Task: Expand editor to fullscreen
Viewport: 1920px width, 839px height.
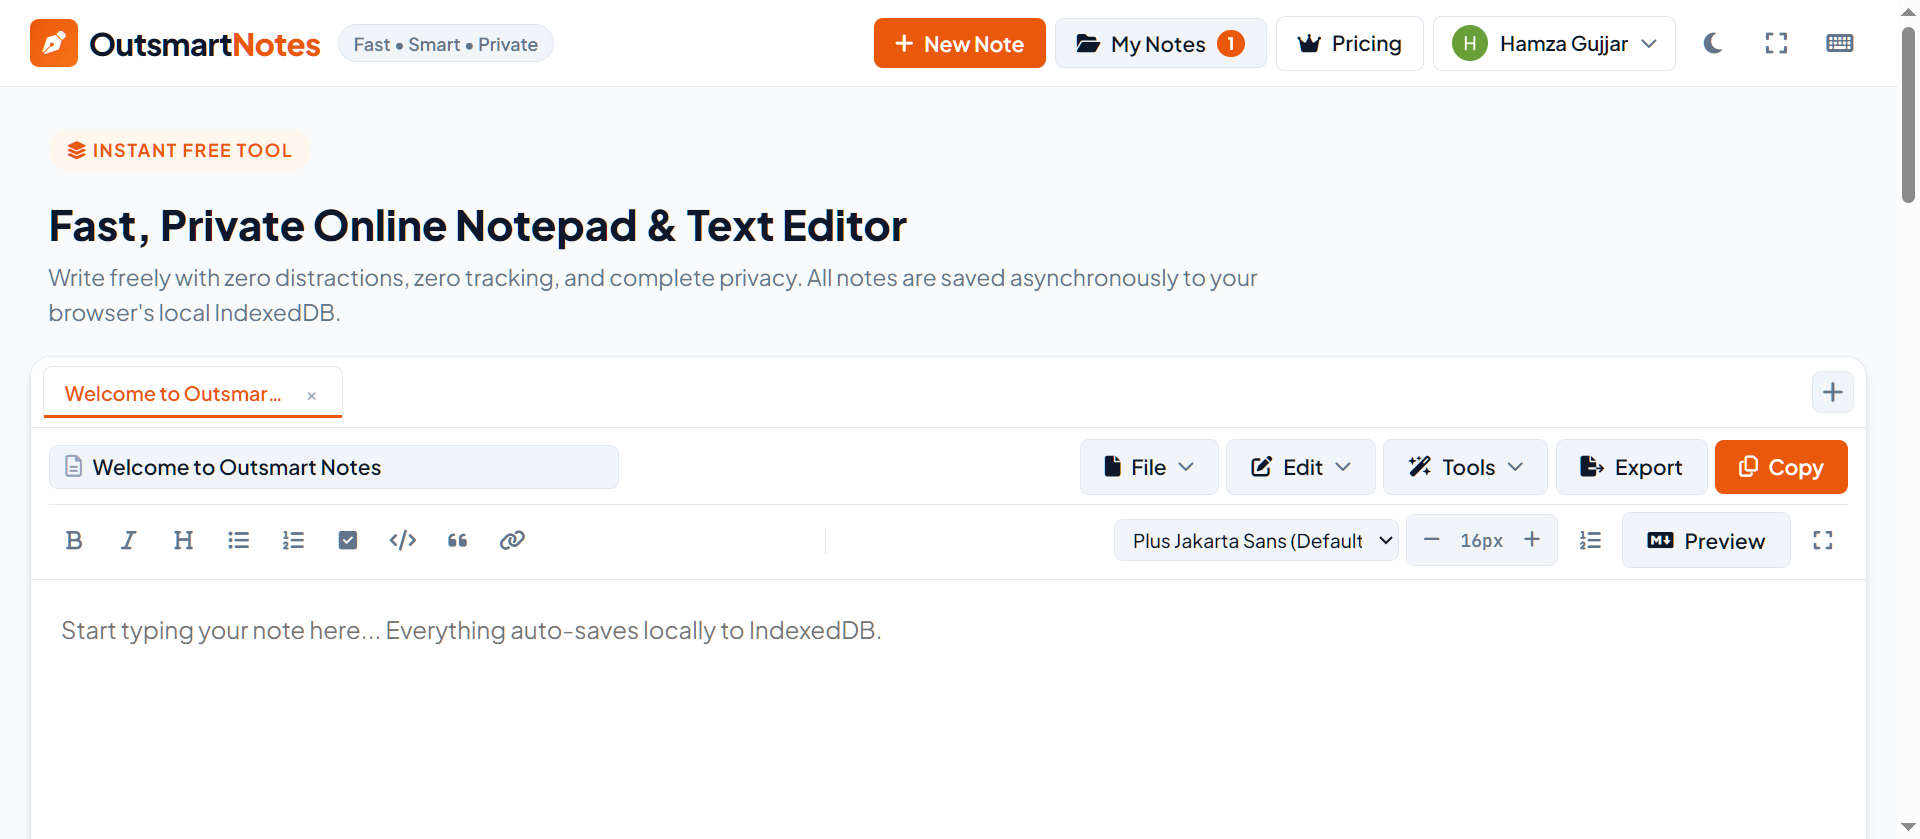Action: tap(1823, 540)
